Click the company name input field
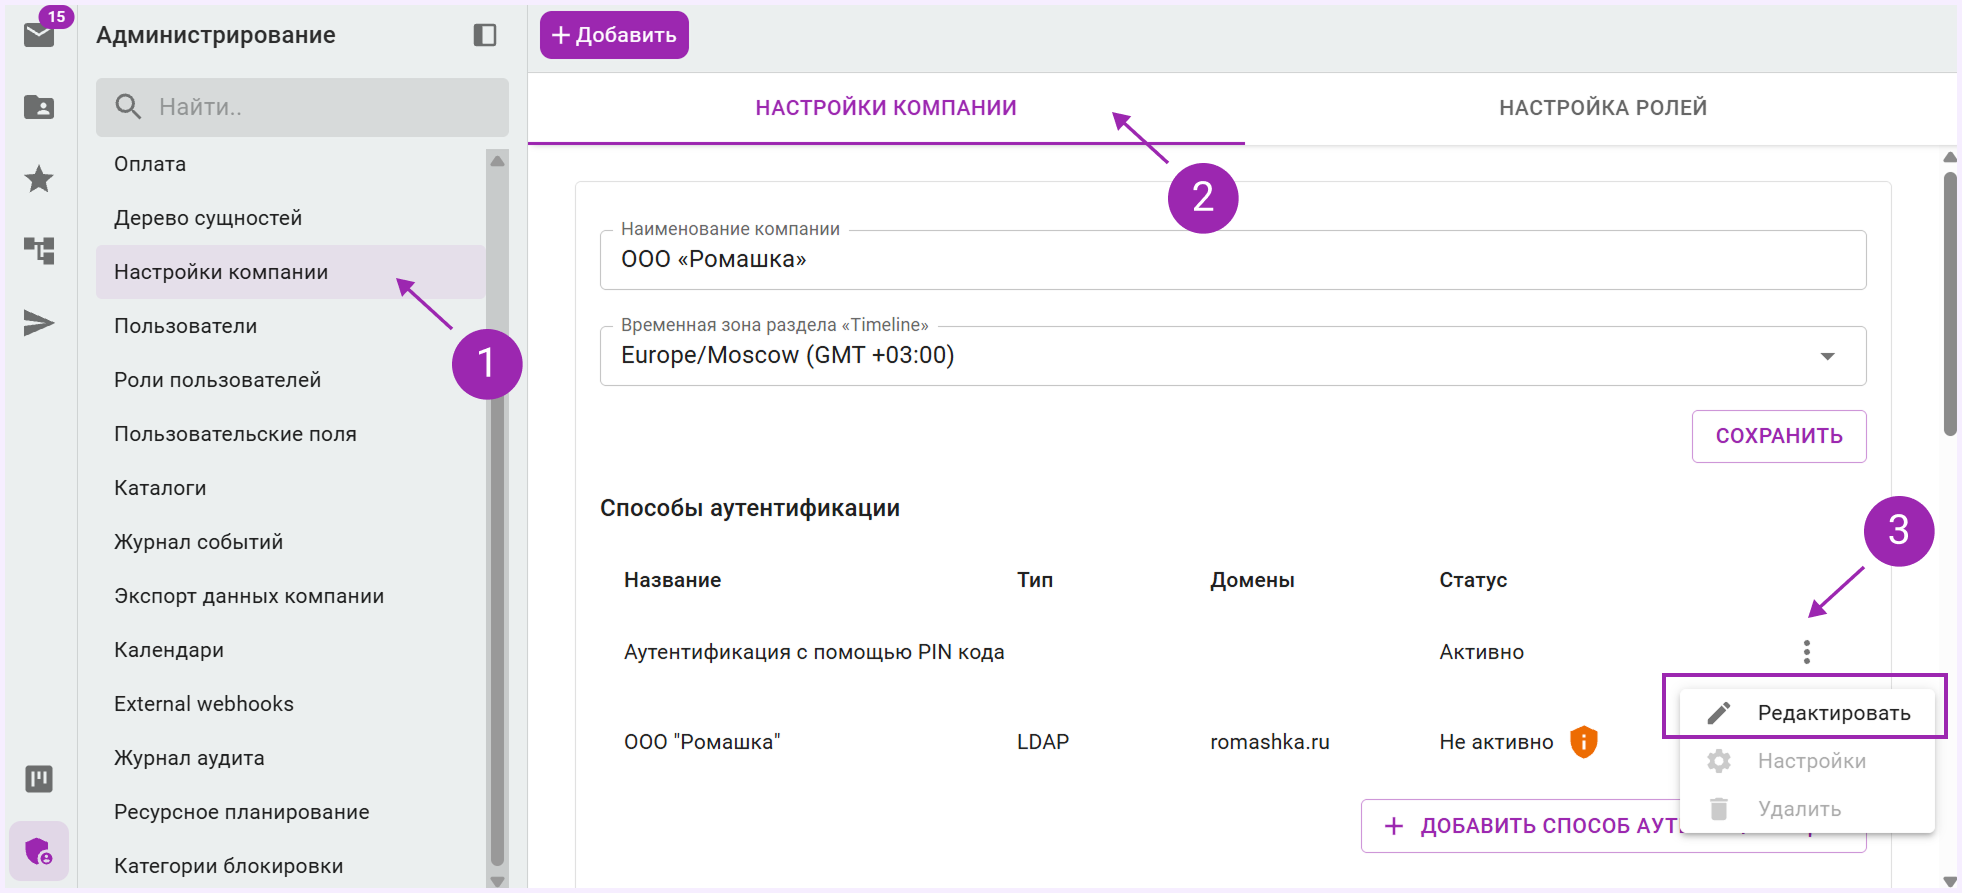 click(x=1233, y=260)
